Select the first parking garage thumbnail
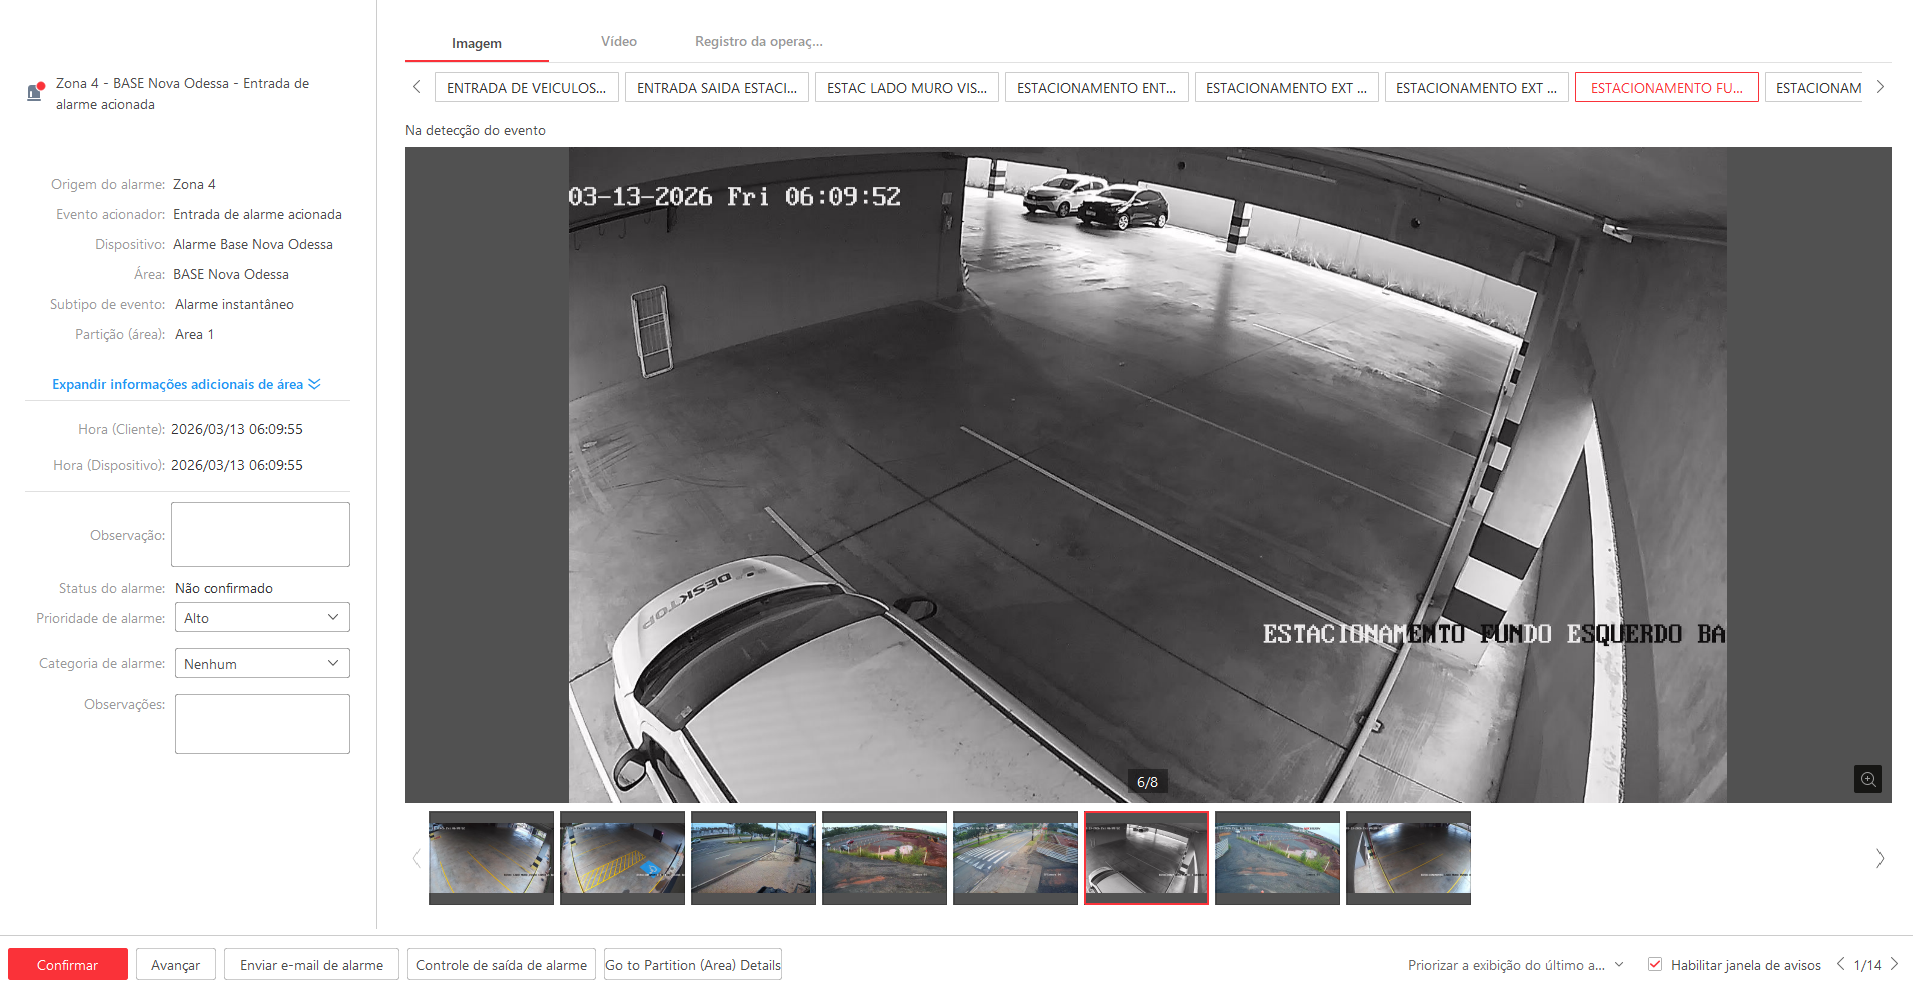Image resolution: width=1913 pixels, height=986 pixels. point(491,858)
